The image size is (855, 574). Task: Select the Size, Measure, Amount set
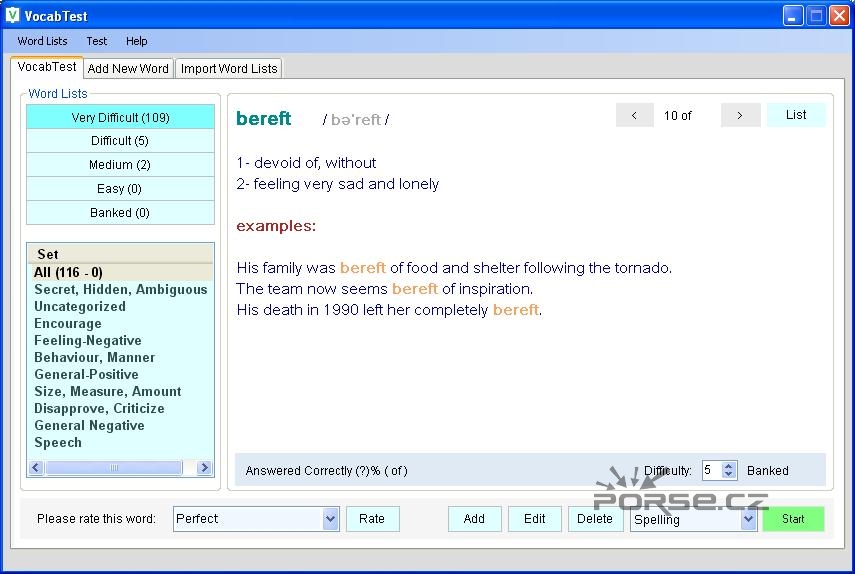coord(107,391)
